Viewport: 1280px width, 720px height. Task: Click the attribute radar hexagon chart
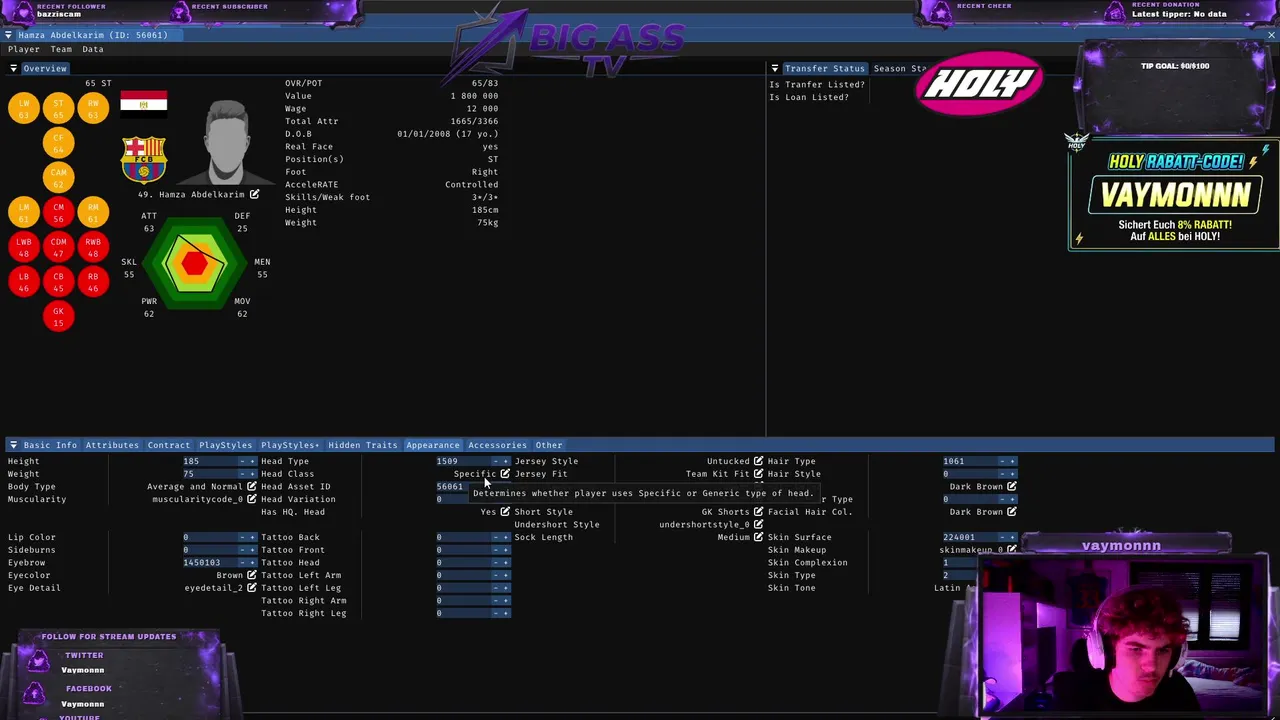(194, 263)
